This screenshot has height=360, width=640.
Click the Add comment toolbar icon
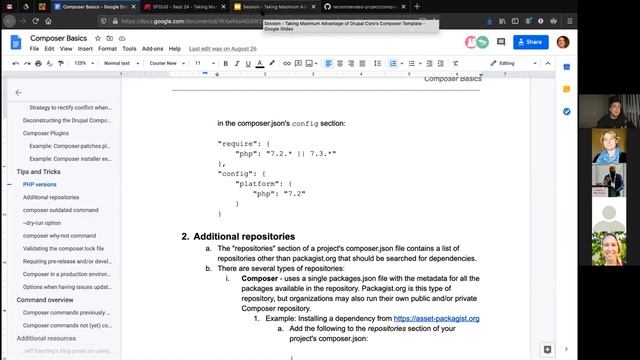tap(298, 63)
